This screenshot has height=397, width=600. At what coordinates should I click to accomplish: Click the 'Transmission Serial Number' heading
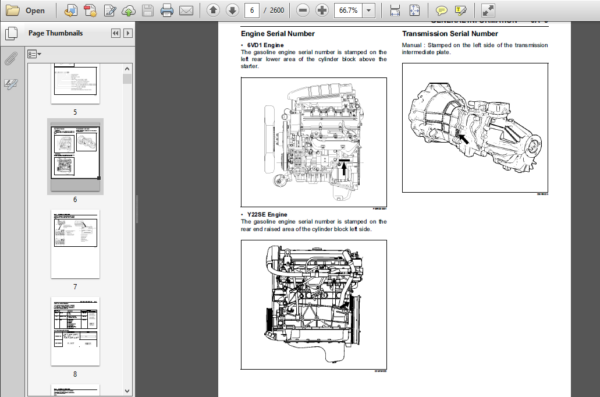450,34
